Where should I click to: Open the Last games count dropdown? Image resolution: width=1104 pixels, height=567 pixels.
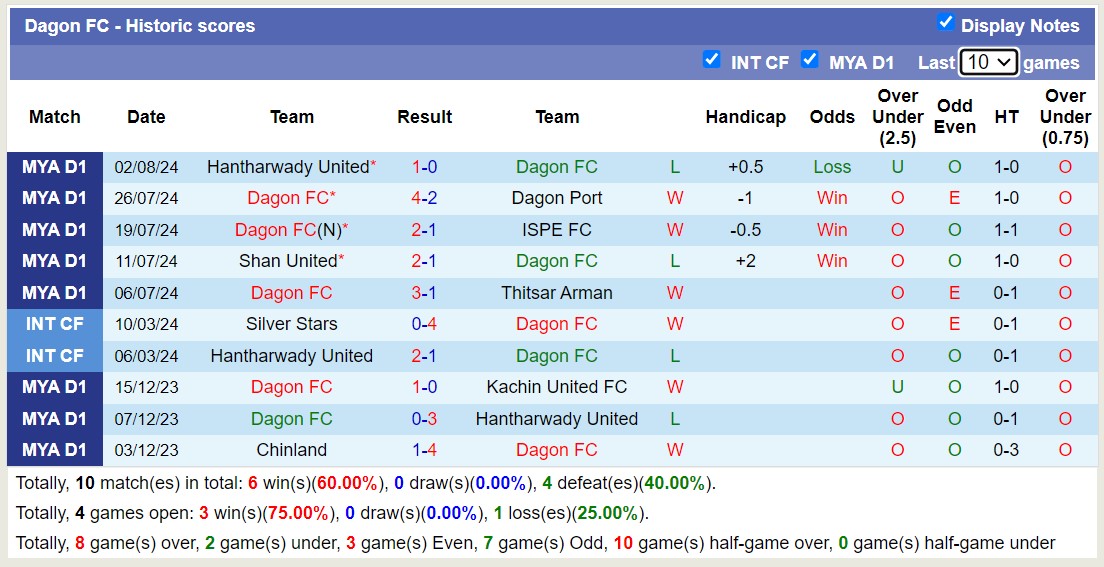988,62
